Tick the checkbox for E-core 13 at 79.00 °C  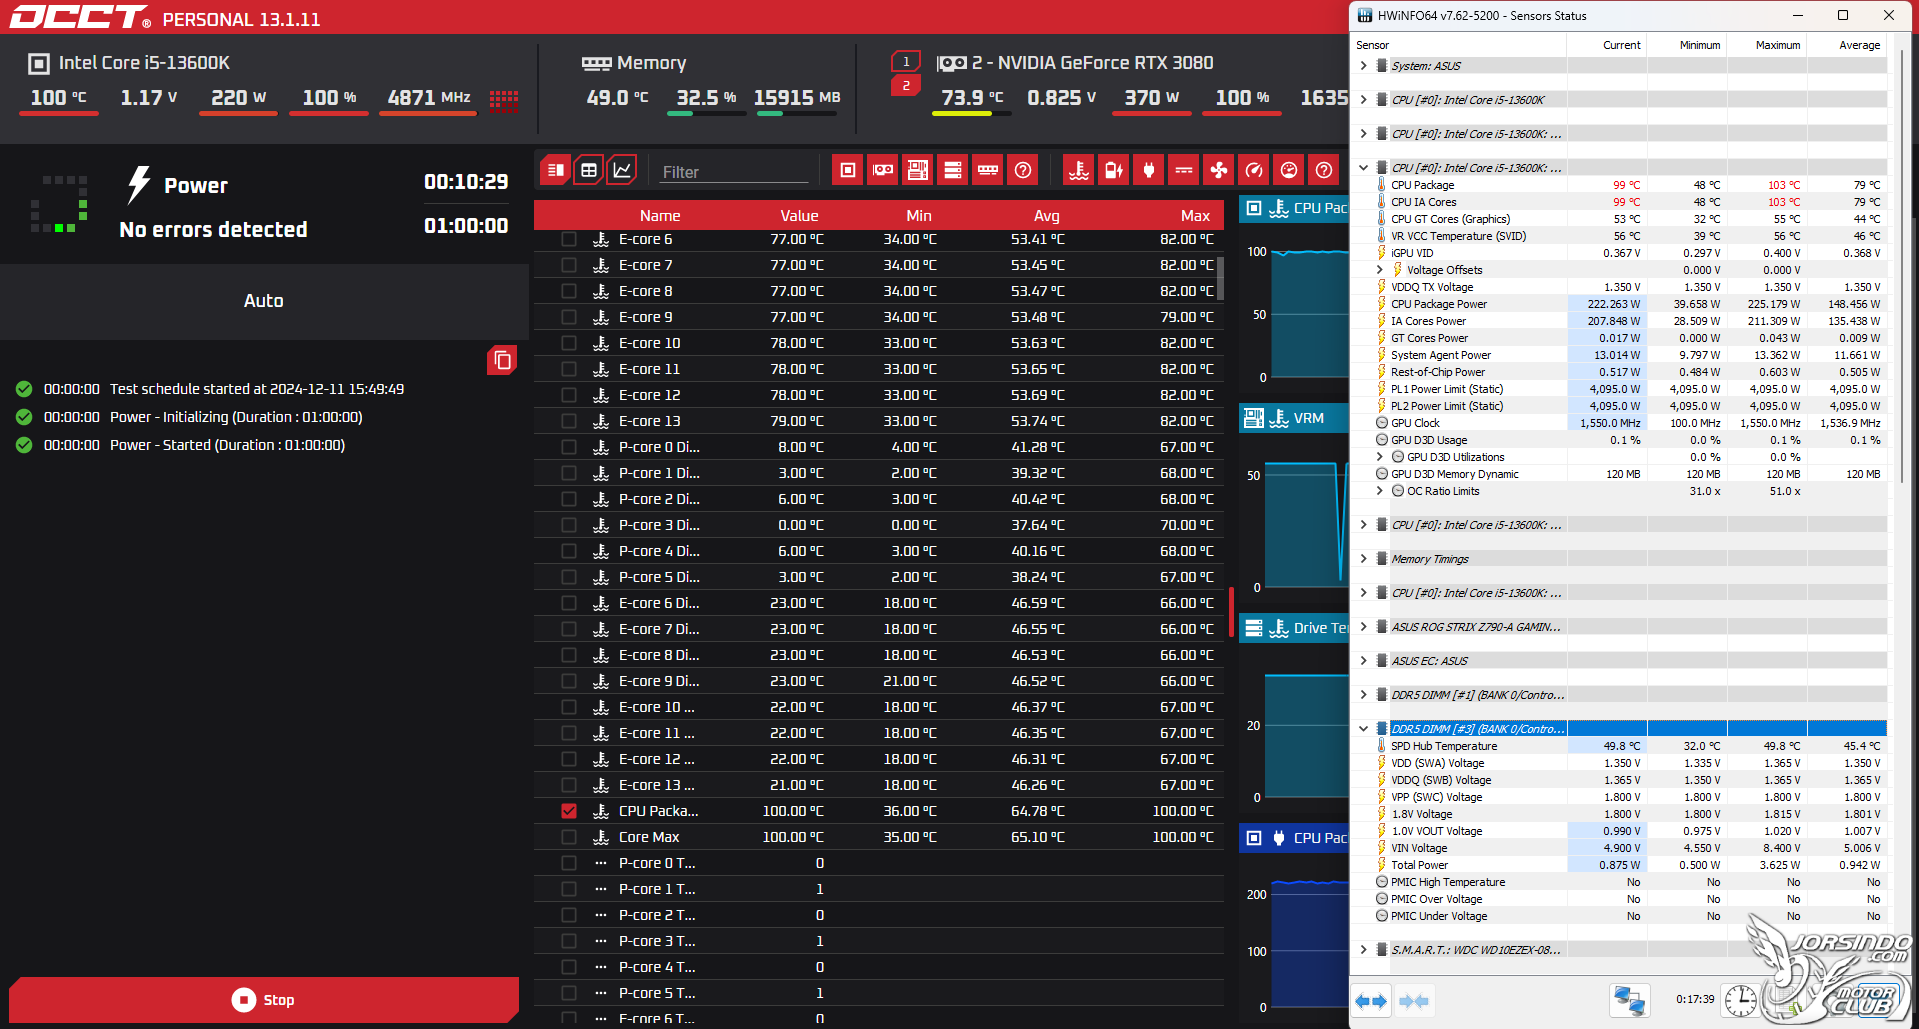pos(569,421)
